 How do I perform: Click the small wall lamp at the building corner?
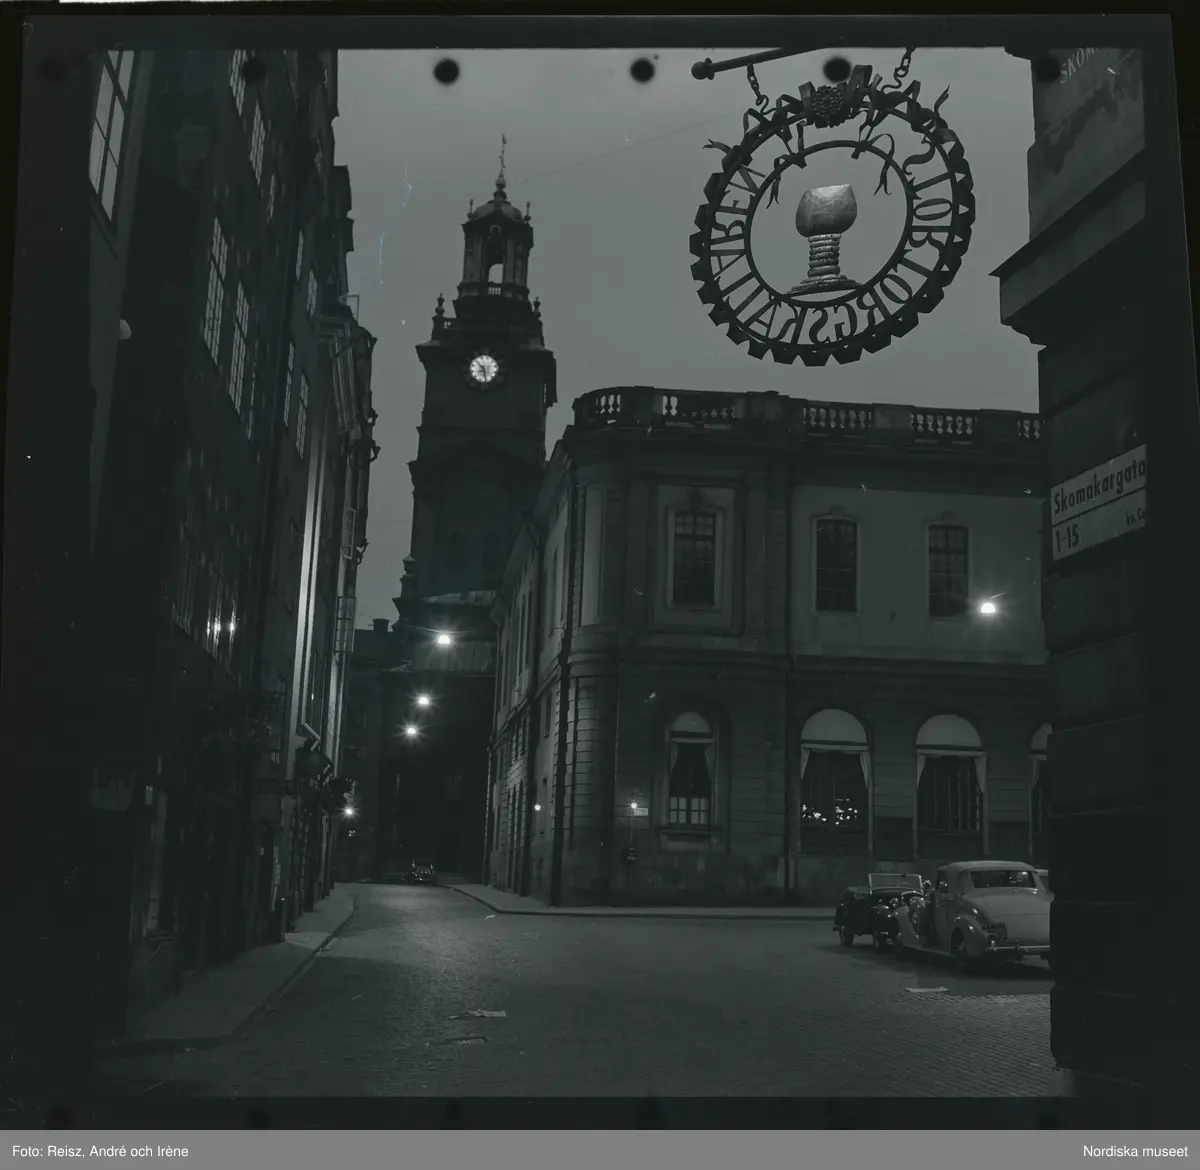(x=632, y=805)
